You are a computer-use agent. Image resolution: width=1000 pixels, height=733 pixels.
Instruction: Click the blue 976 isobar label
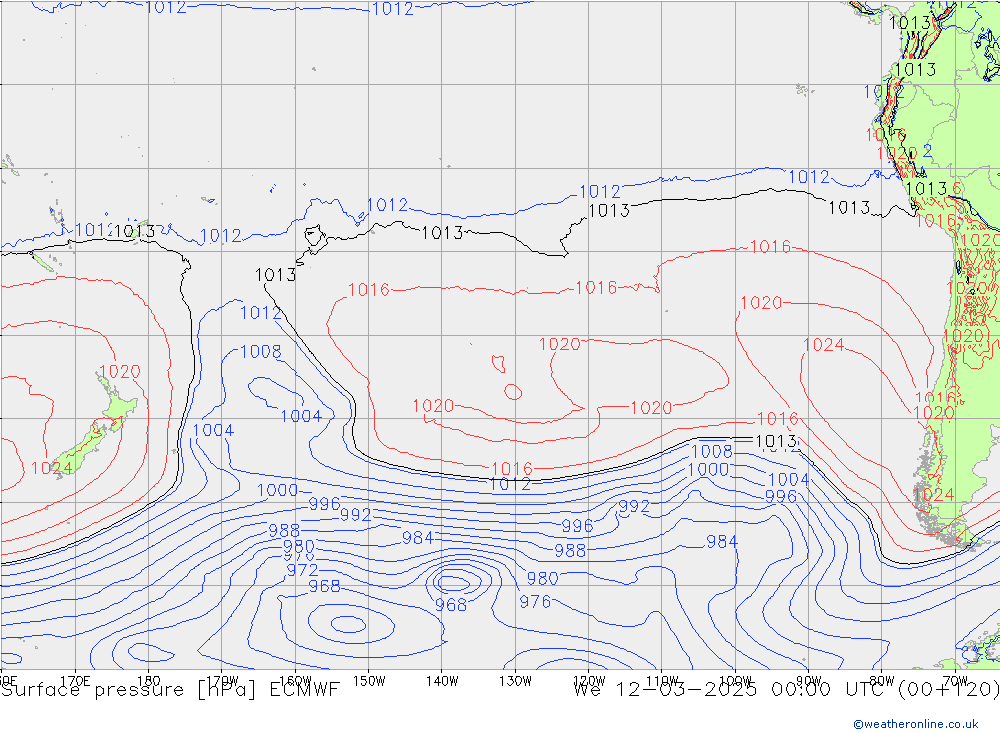click(535, 602)
